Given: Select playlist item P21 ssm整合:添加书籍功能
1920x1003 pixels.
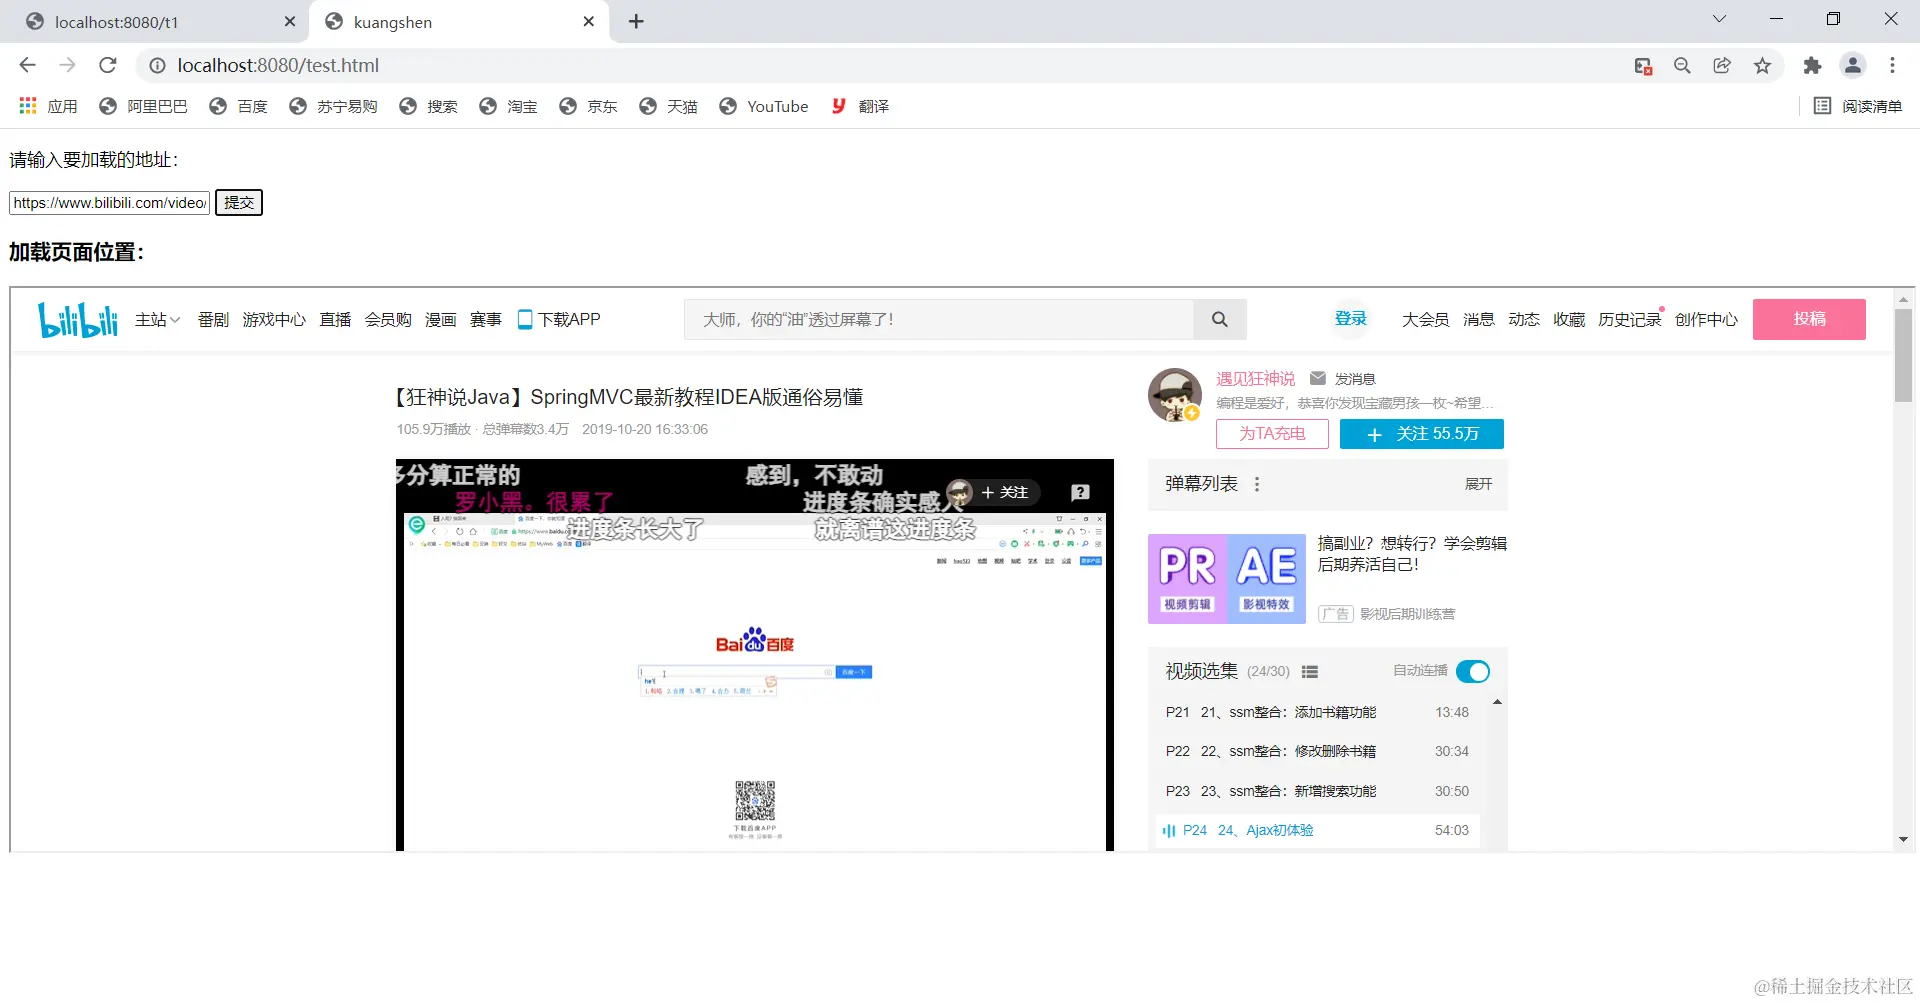Looking at the screenshot, I should click(1318, 712).
